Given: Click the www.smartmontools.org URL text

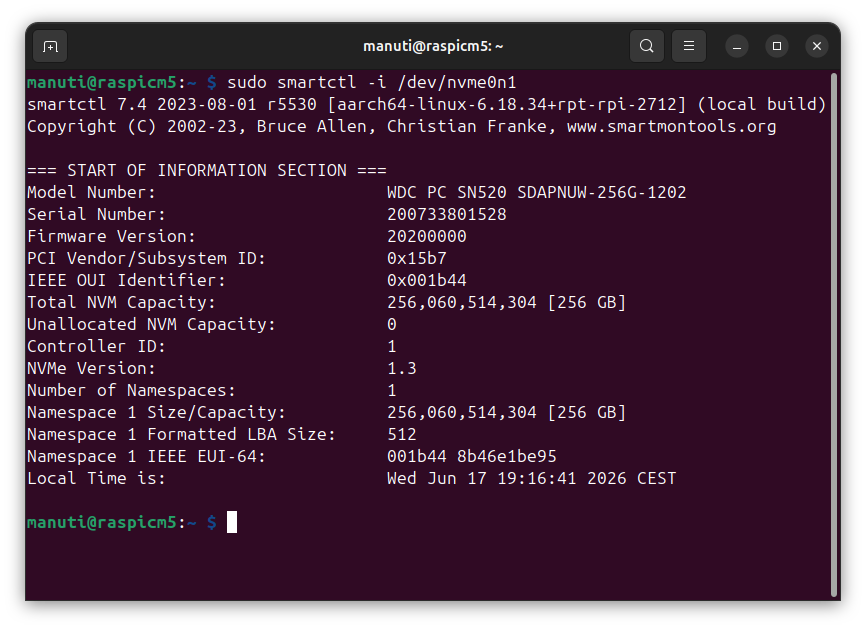Looking at the screenshot, I should tap(672, 126).
